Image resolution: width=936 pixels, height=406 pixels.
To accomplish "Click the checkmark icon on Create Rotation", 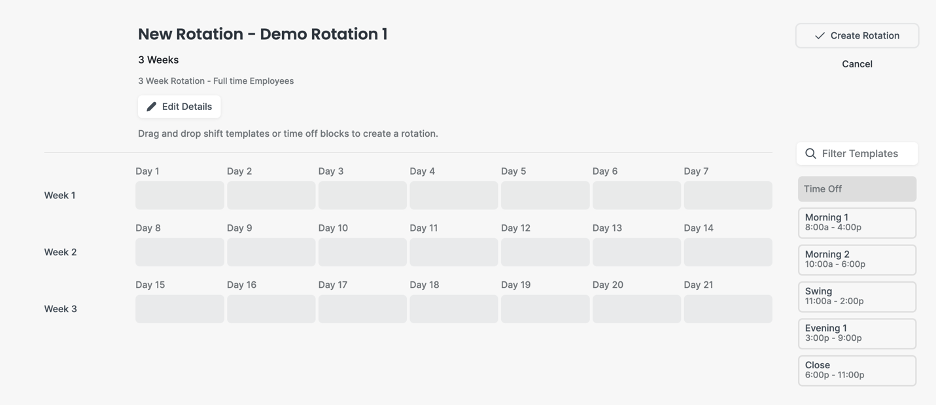I will 820,36.
